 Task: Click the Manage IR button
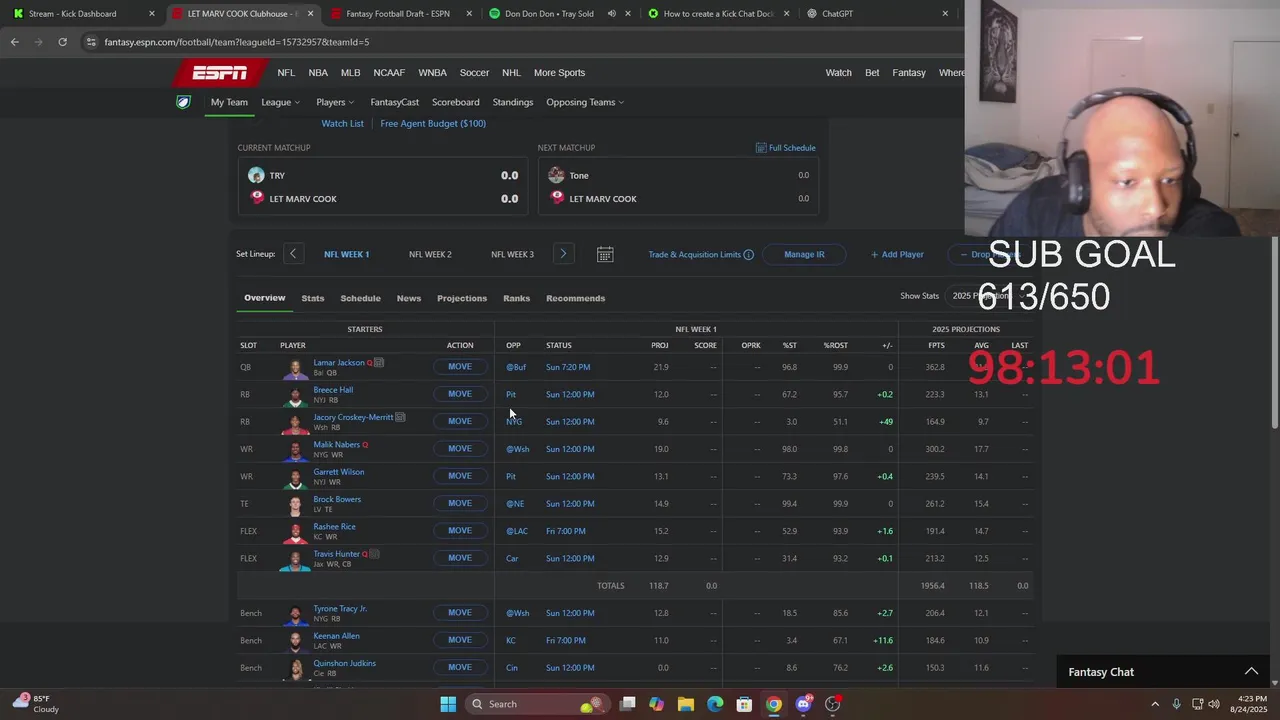[x=804, y=255]
